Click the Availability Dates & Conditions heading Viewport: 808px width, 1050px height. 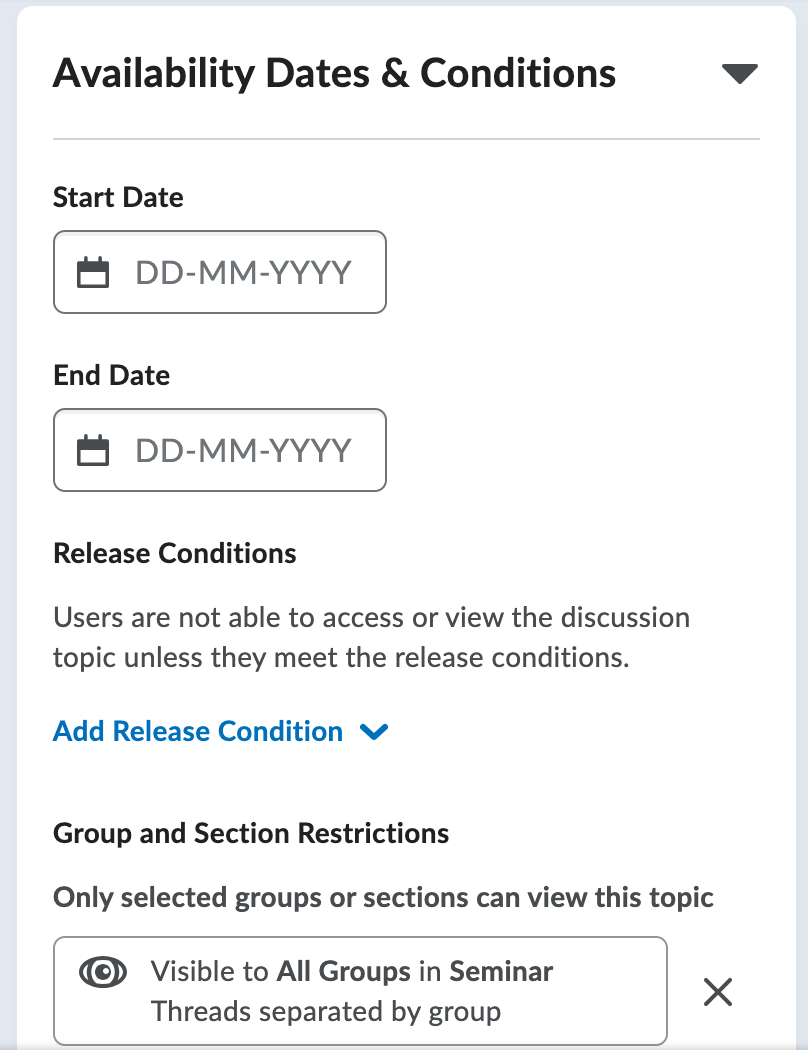[334, 74]
